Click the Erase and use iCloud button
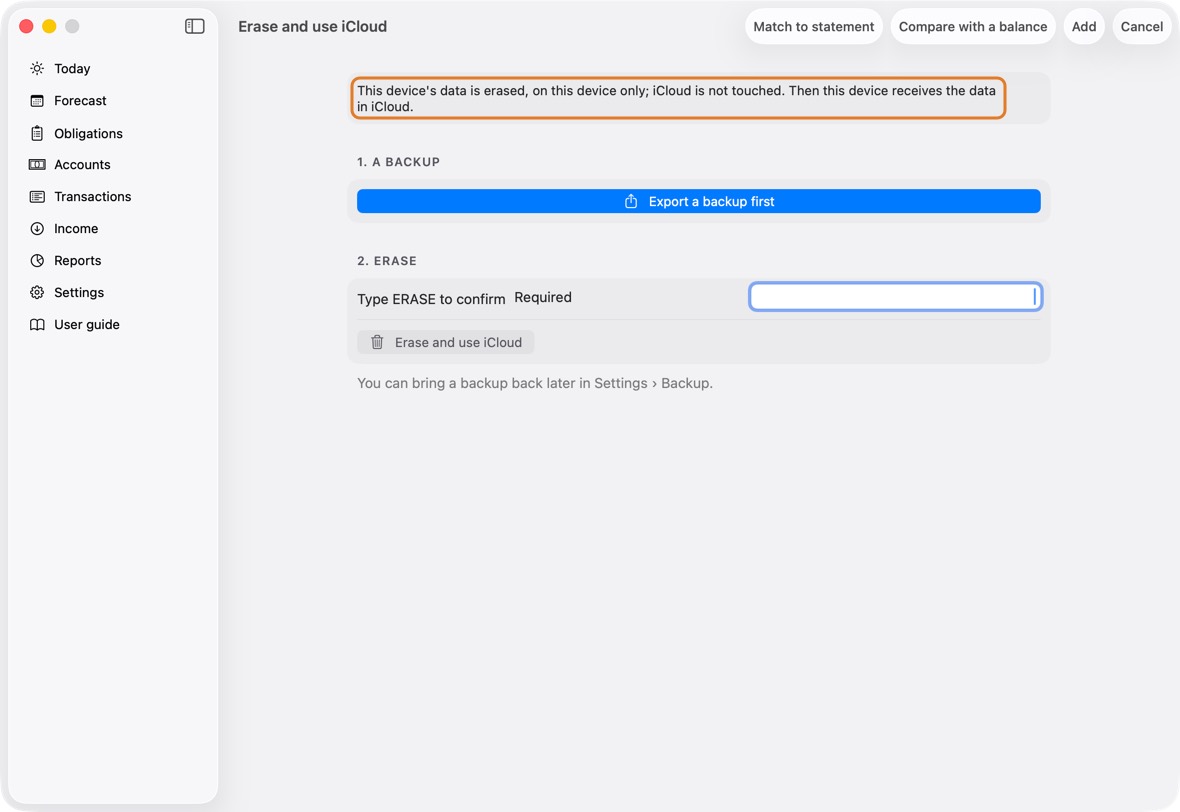This screenshot has height=812, width=1180. [446, 342]
